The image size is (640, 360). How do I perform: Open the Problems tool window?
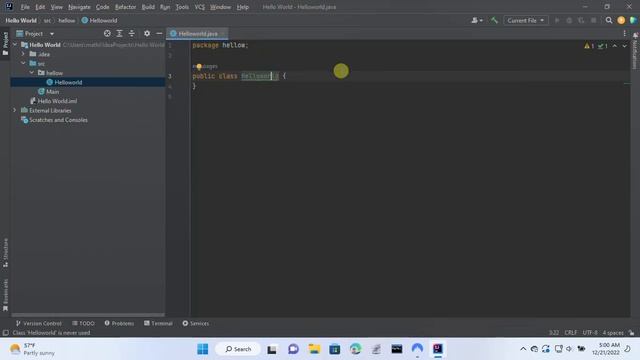coord(119,323)
